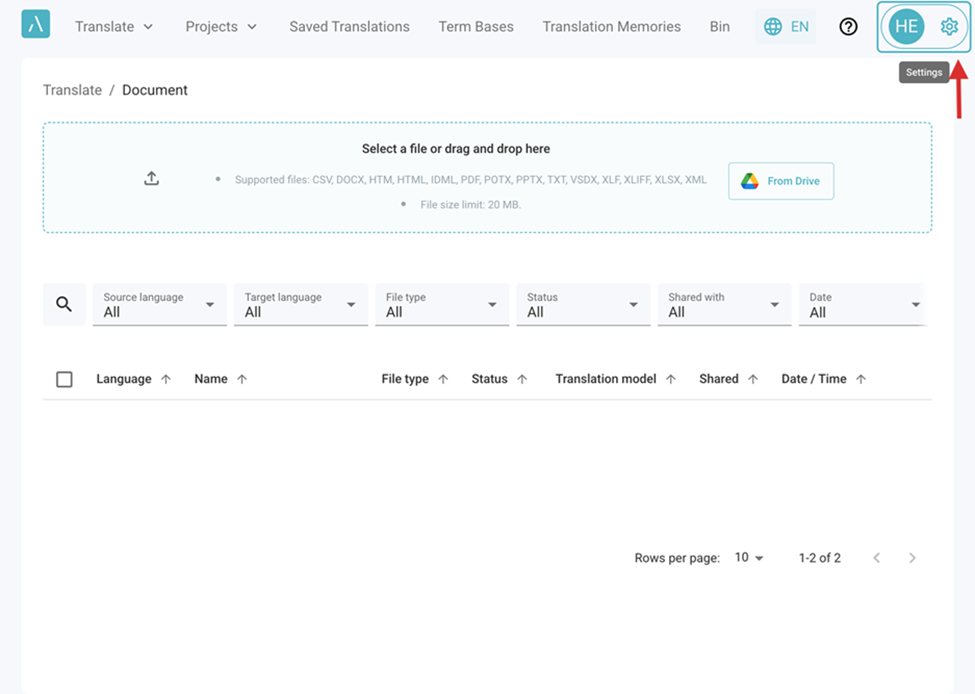
Task: Open the Target language filter dropdown
Action: 301,305
